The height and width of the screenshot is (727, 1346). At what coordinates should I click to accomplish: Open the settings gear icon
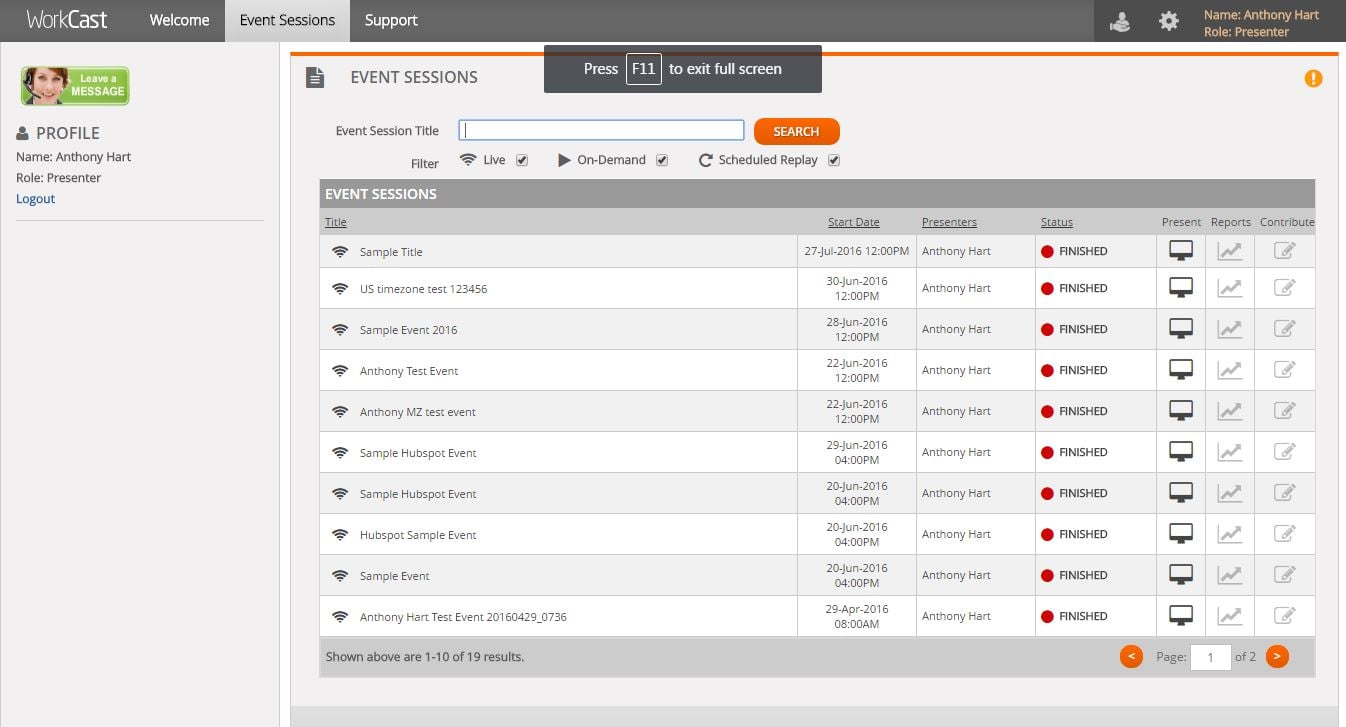(1168, 21)
